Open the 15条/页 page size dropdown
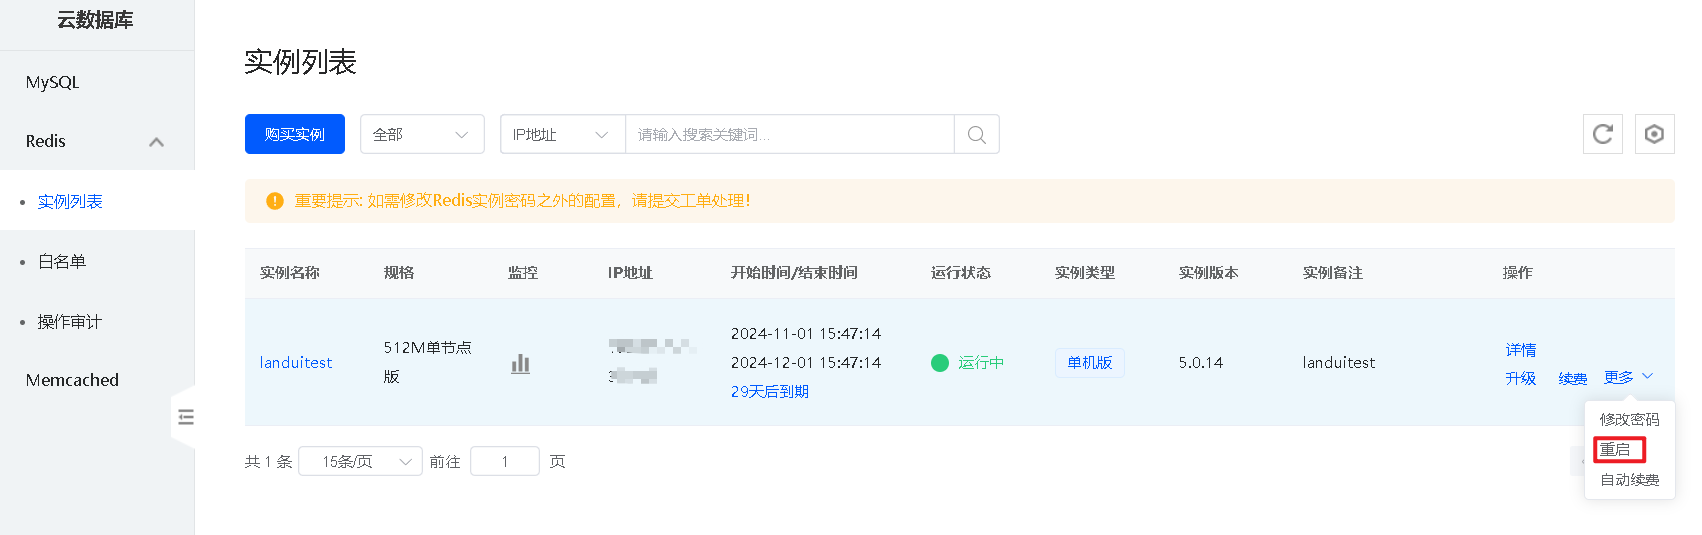Screen dimensions: 1702x535 (360, 461)
